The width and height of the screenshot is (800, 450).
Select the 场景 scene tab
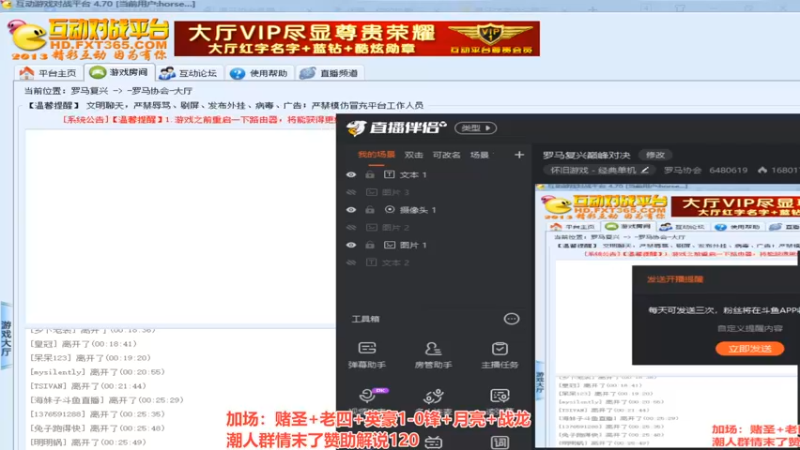[479, 155]
